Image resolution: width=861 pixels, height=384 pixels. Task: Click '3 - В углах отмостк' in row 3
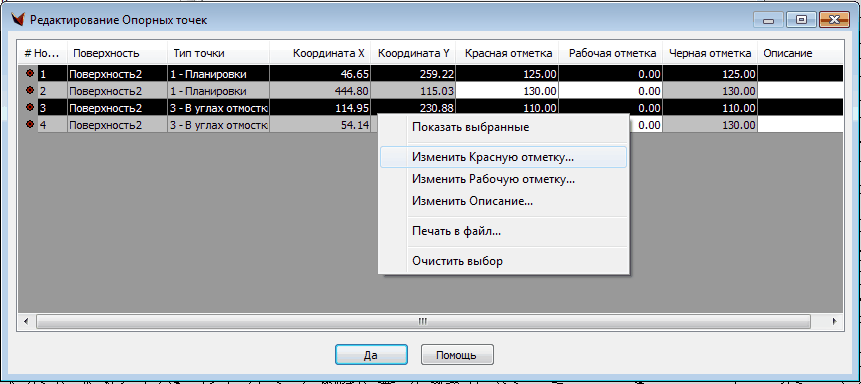tap(218, 108)
